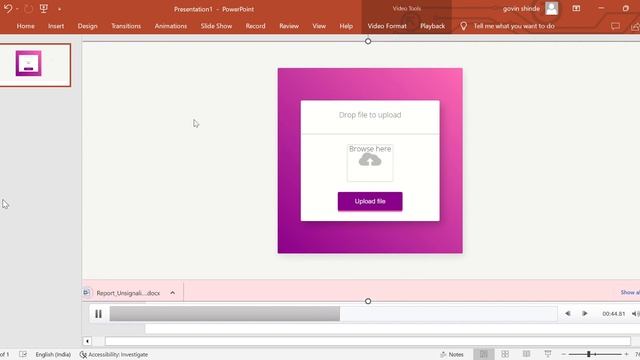Viewport: 640px width, 360px height.
Task: Open the Help tab
Action: 346,26
